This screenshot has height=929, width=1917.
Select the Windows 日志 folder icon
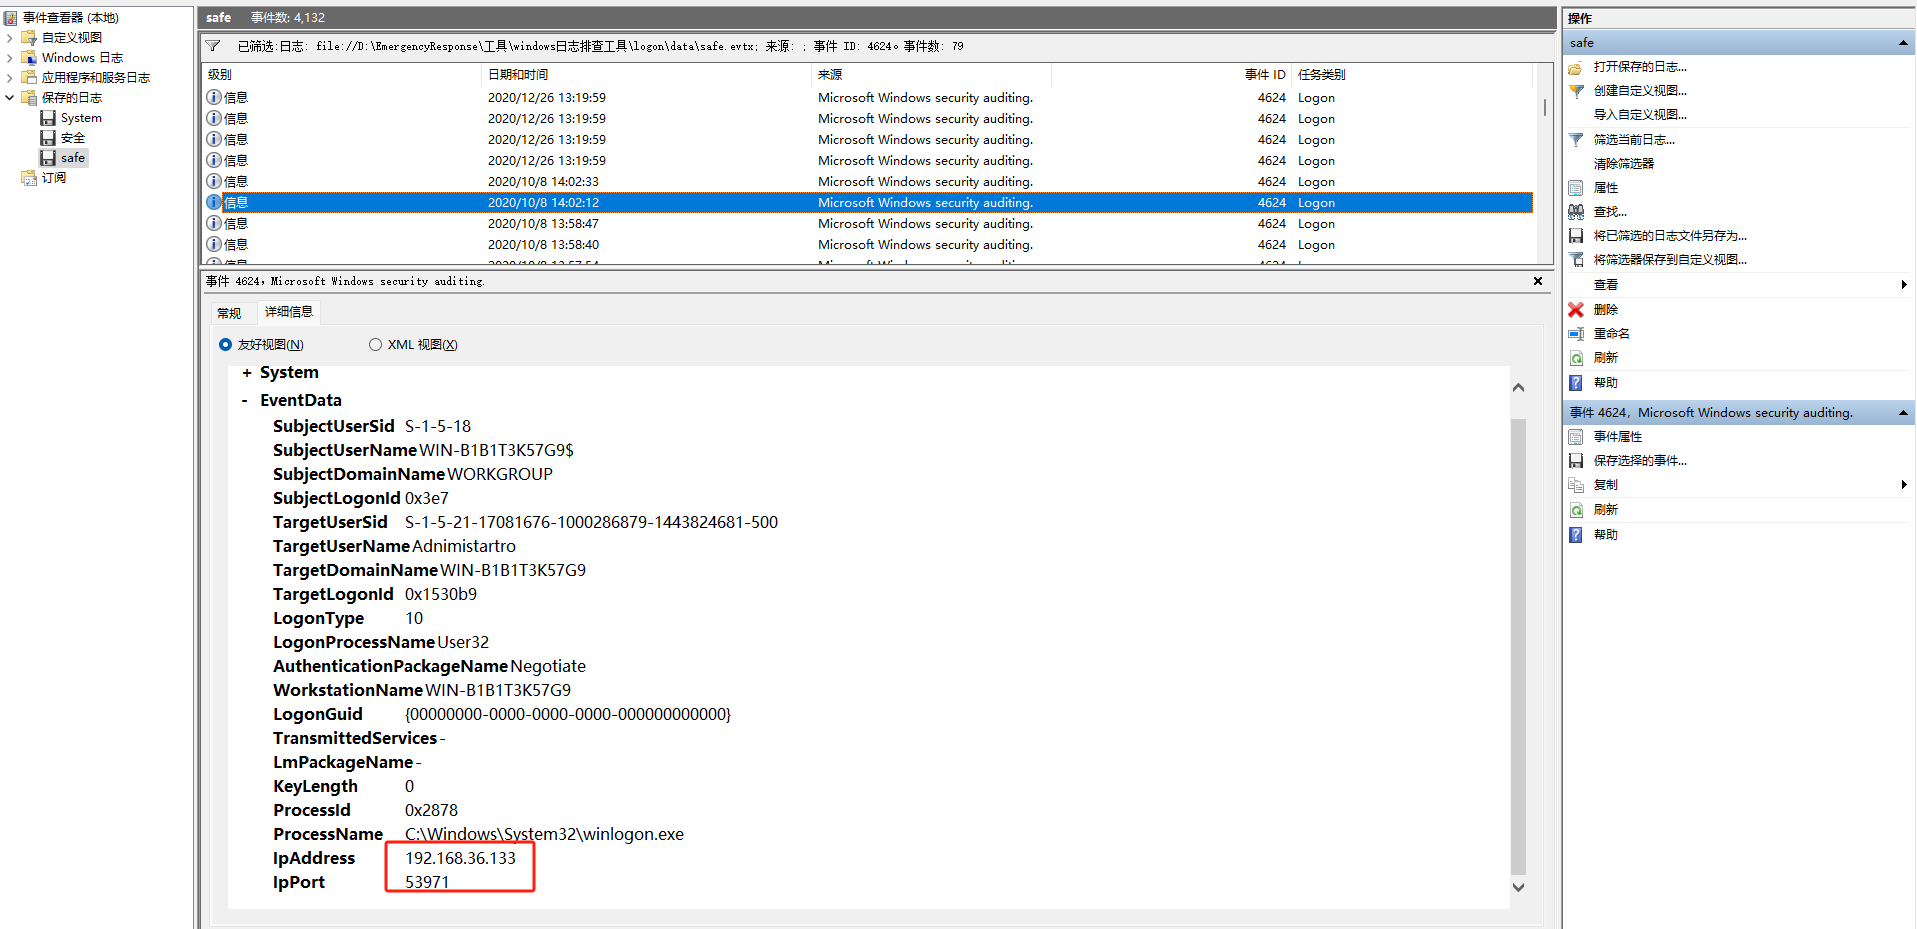(x=29, y=58)
